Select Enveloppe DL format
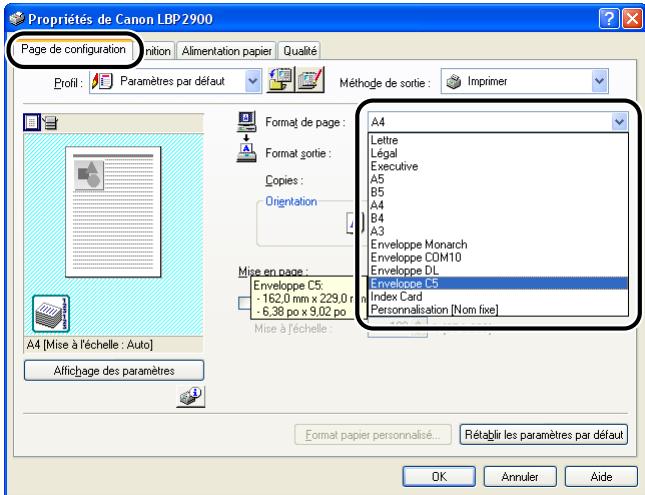The width and height of the screenshot is (645, 495). [498, 270]
